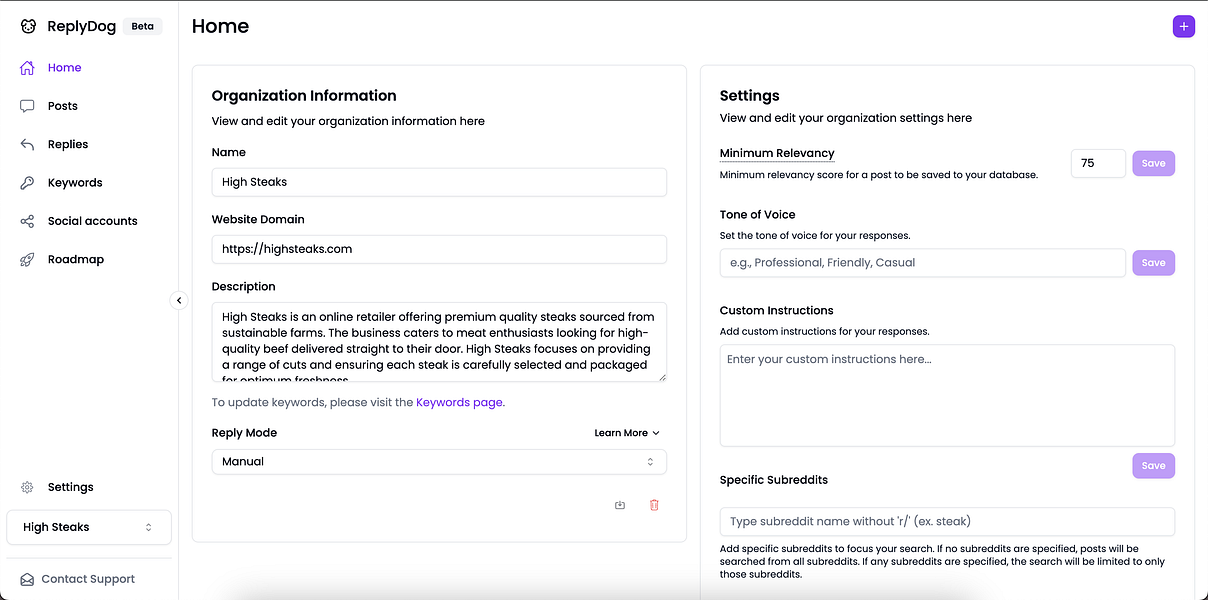Image resolution: width=1208 pixels, height=600 pixels.
Task: Open Roadmap via rocket icon
Action: tap(28, 259)
